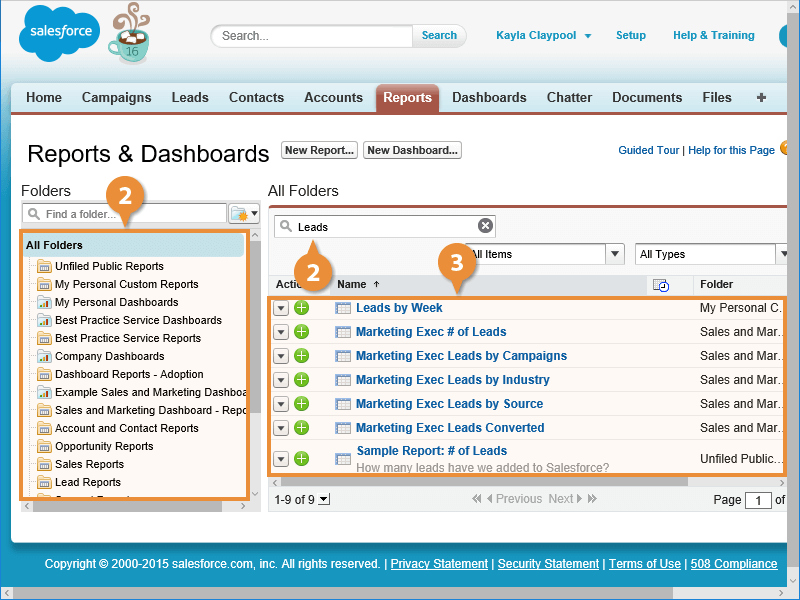Open the Documents tab

[647, 97]
